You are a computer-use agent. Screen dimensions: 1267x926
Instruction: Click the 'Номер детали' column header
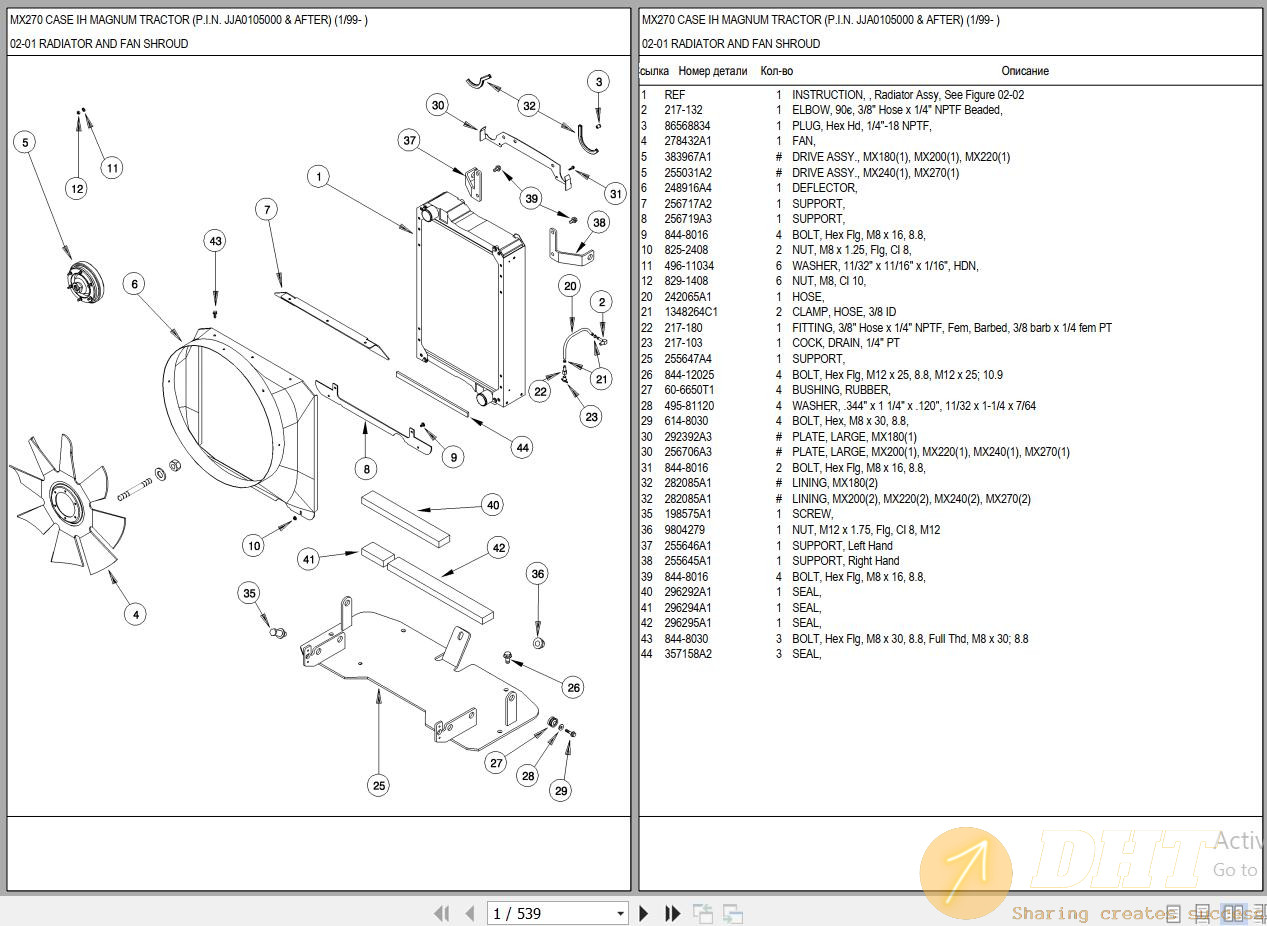[x=712, y=71]
